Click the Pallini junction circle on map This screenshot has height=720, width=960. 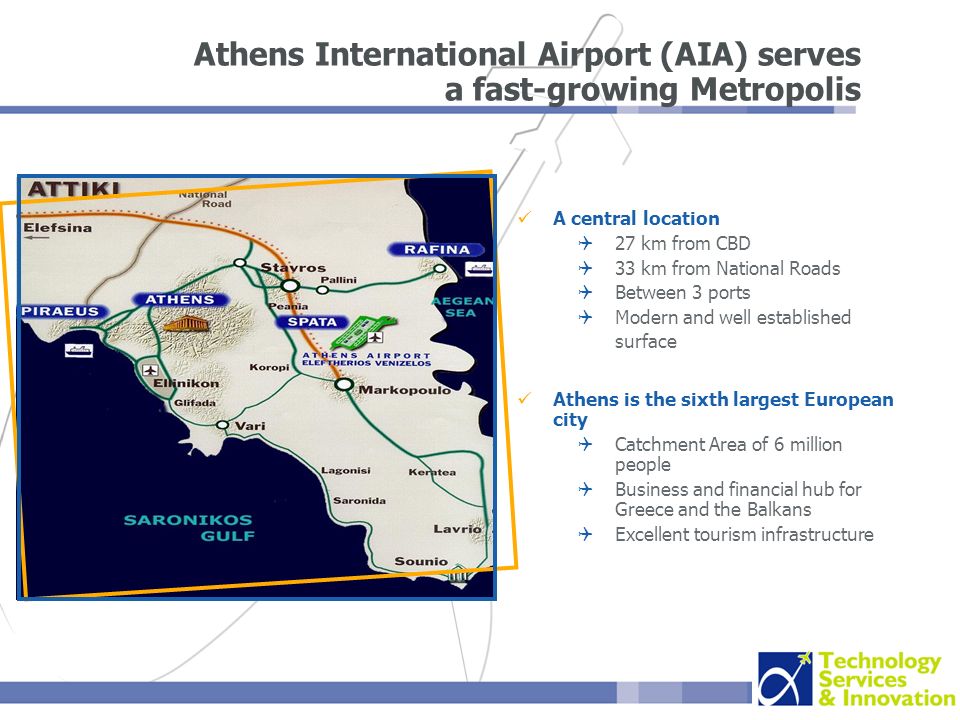322,290
